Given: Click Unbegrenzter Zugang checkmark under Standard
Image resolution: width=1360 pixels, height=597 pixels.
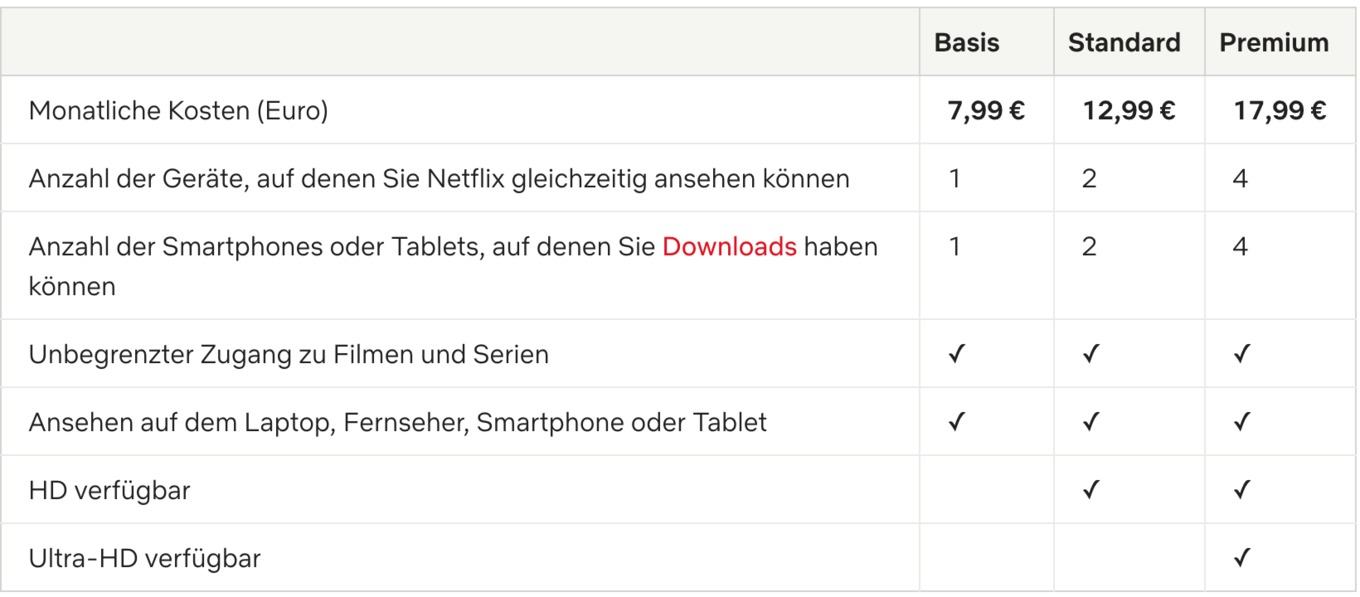Looking at the screenshot, I should coord(1090,354).
